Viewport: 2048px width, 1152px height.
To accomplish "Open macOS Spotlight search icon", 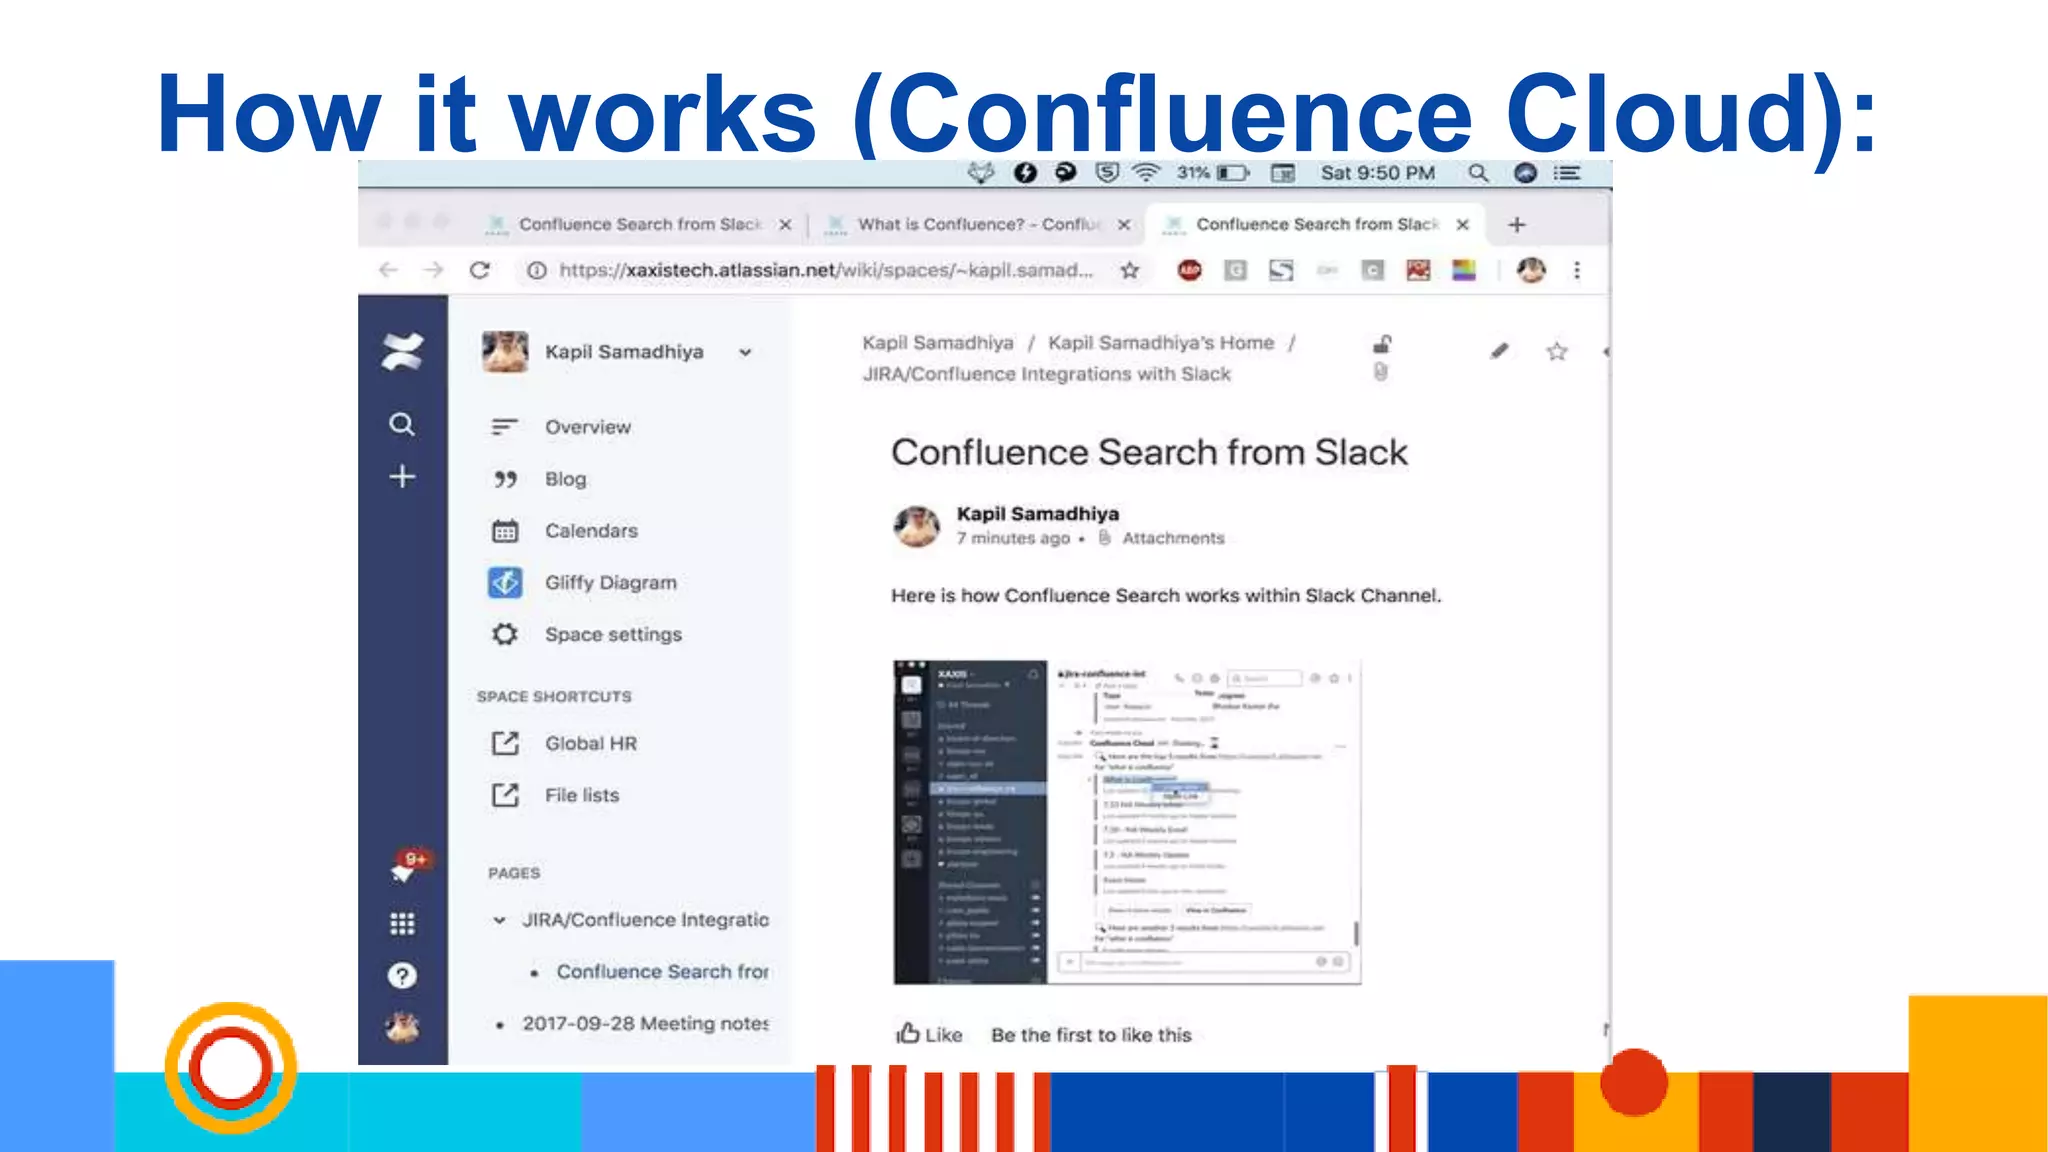I will click(1478, 173).
